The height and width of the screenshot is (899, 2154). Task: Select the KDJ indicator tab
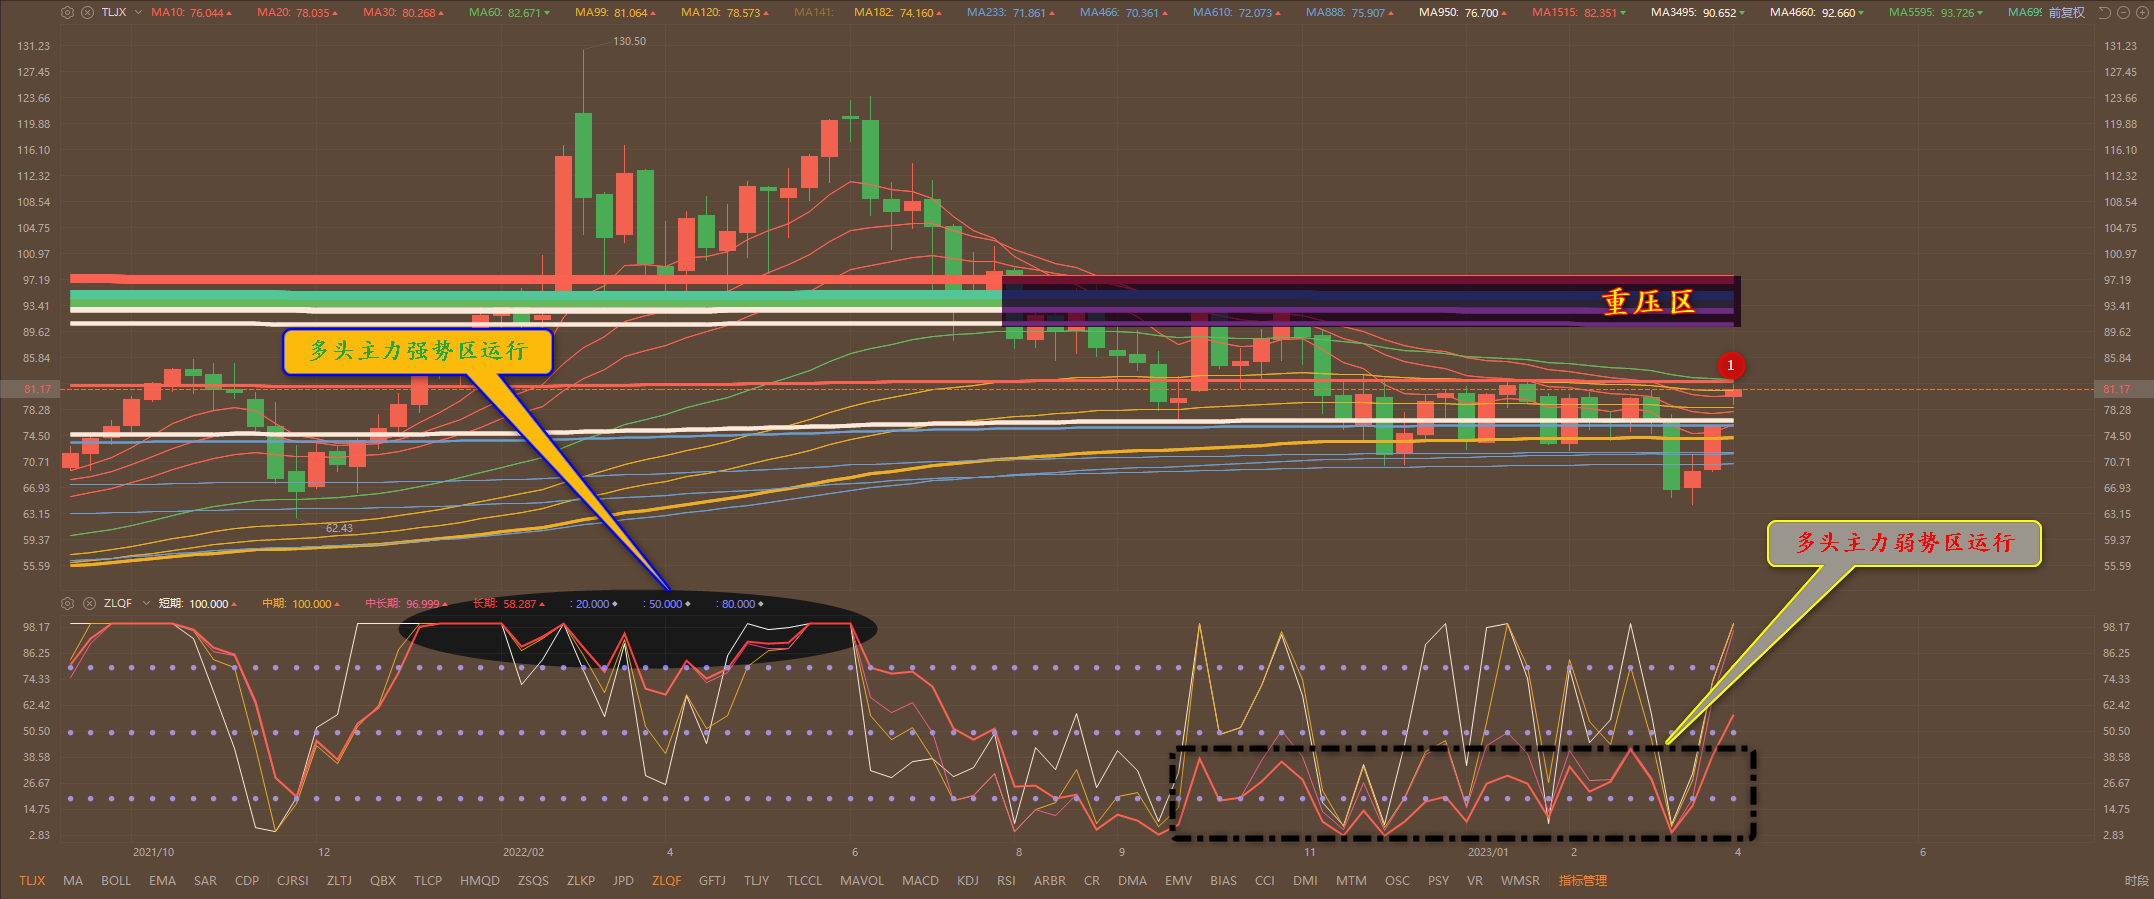pos(967,881)
